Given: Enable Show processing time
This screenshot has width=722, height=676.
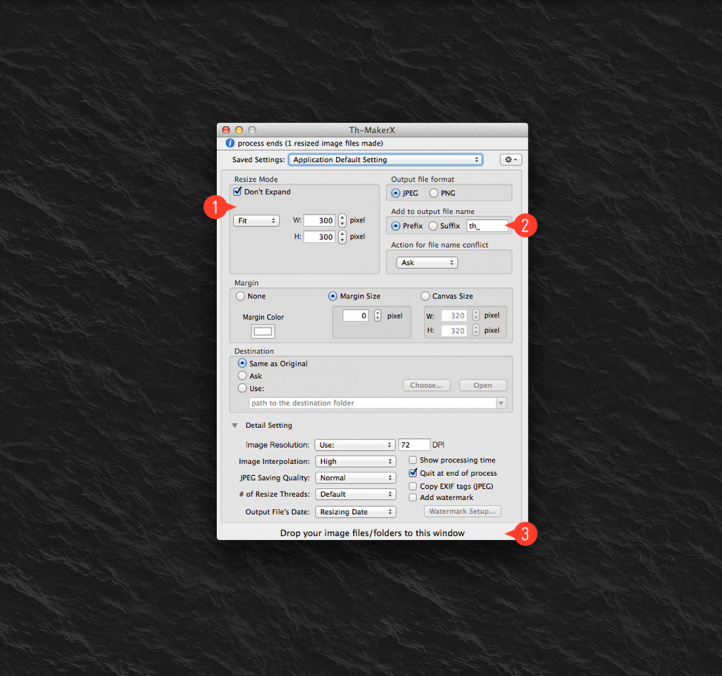Looking at the screenshot, I should coord(413,460).
